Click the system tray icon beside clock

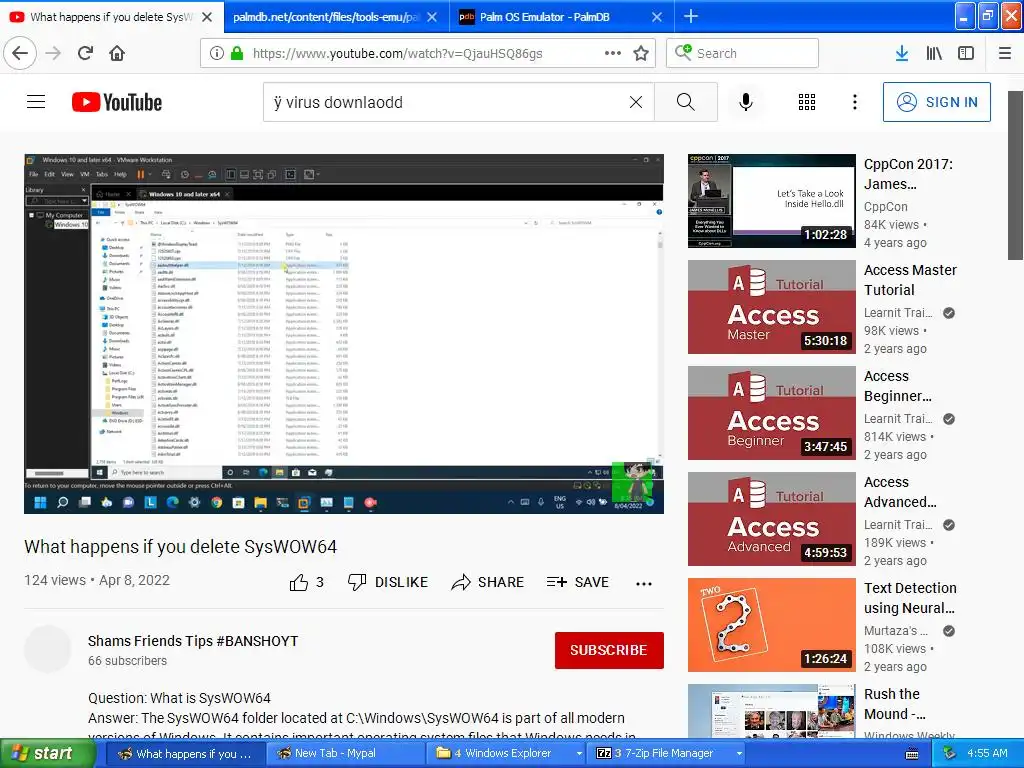pyautogui.click(x=950, y=754)
